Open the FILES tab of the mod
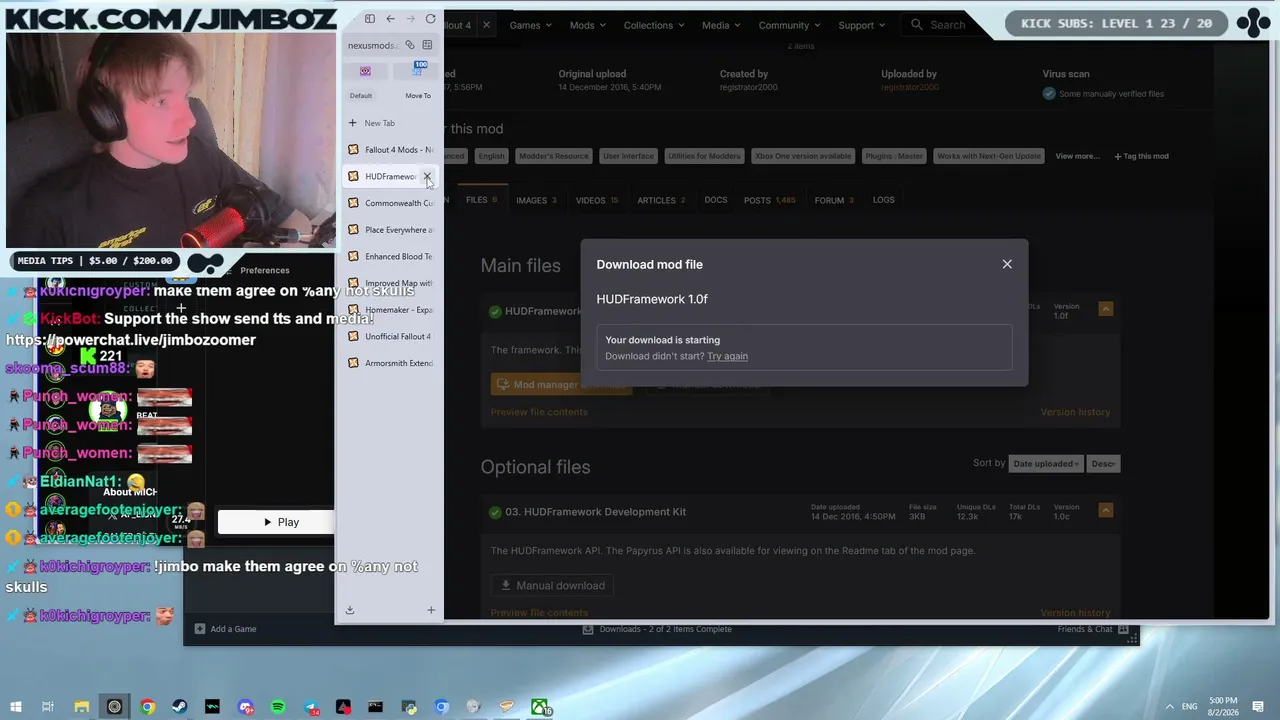Viewport: 1280px width, 720px height. click(481, 200)
